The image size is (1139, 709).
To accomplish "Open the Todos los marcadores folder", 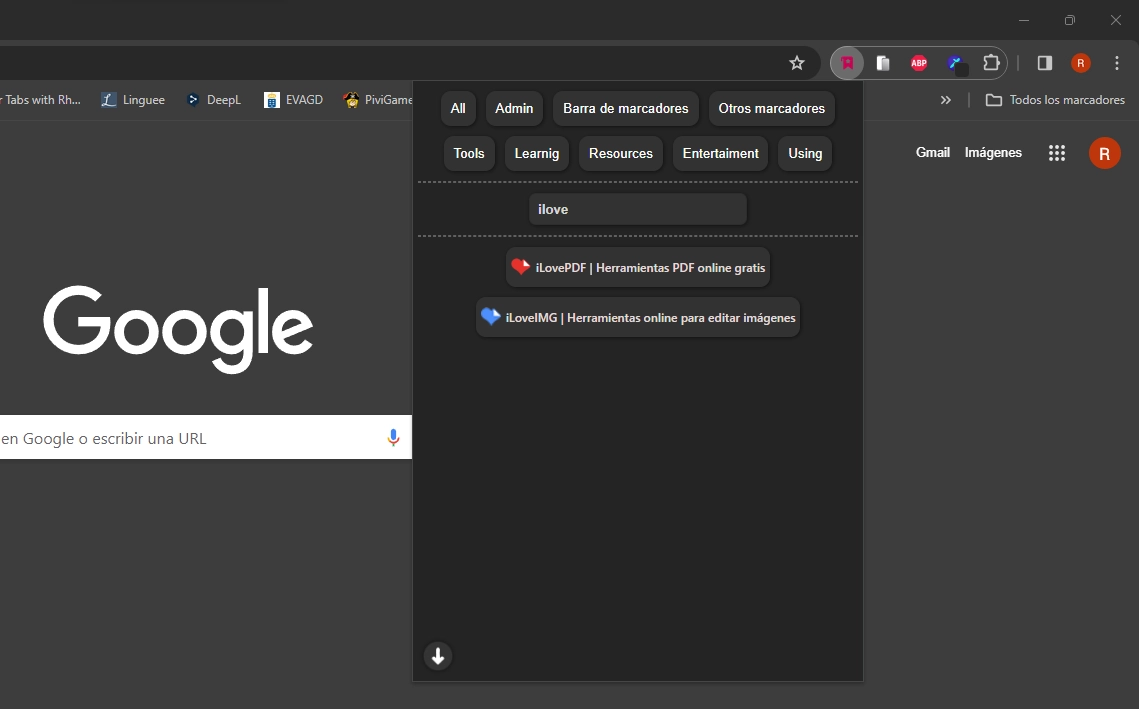I will [1055, 100].
